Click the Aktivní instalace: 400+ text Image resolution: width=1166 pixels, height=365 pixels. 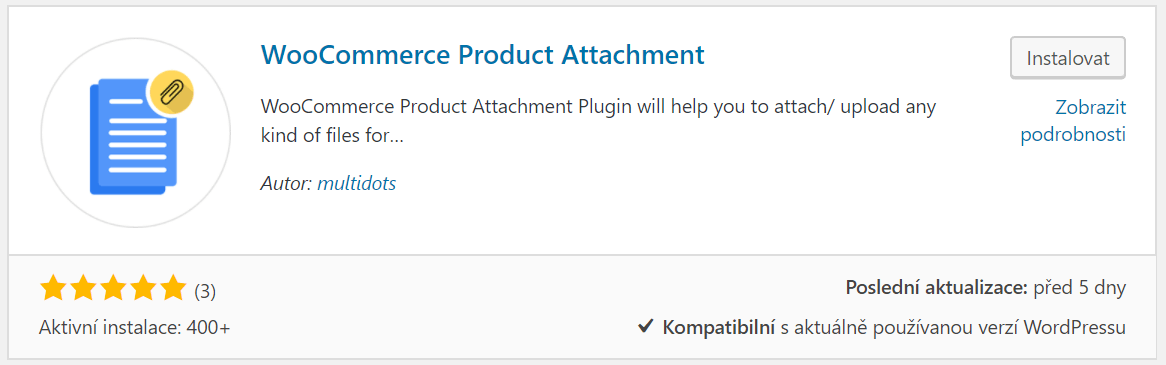coord(135,327)
